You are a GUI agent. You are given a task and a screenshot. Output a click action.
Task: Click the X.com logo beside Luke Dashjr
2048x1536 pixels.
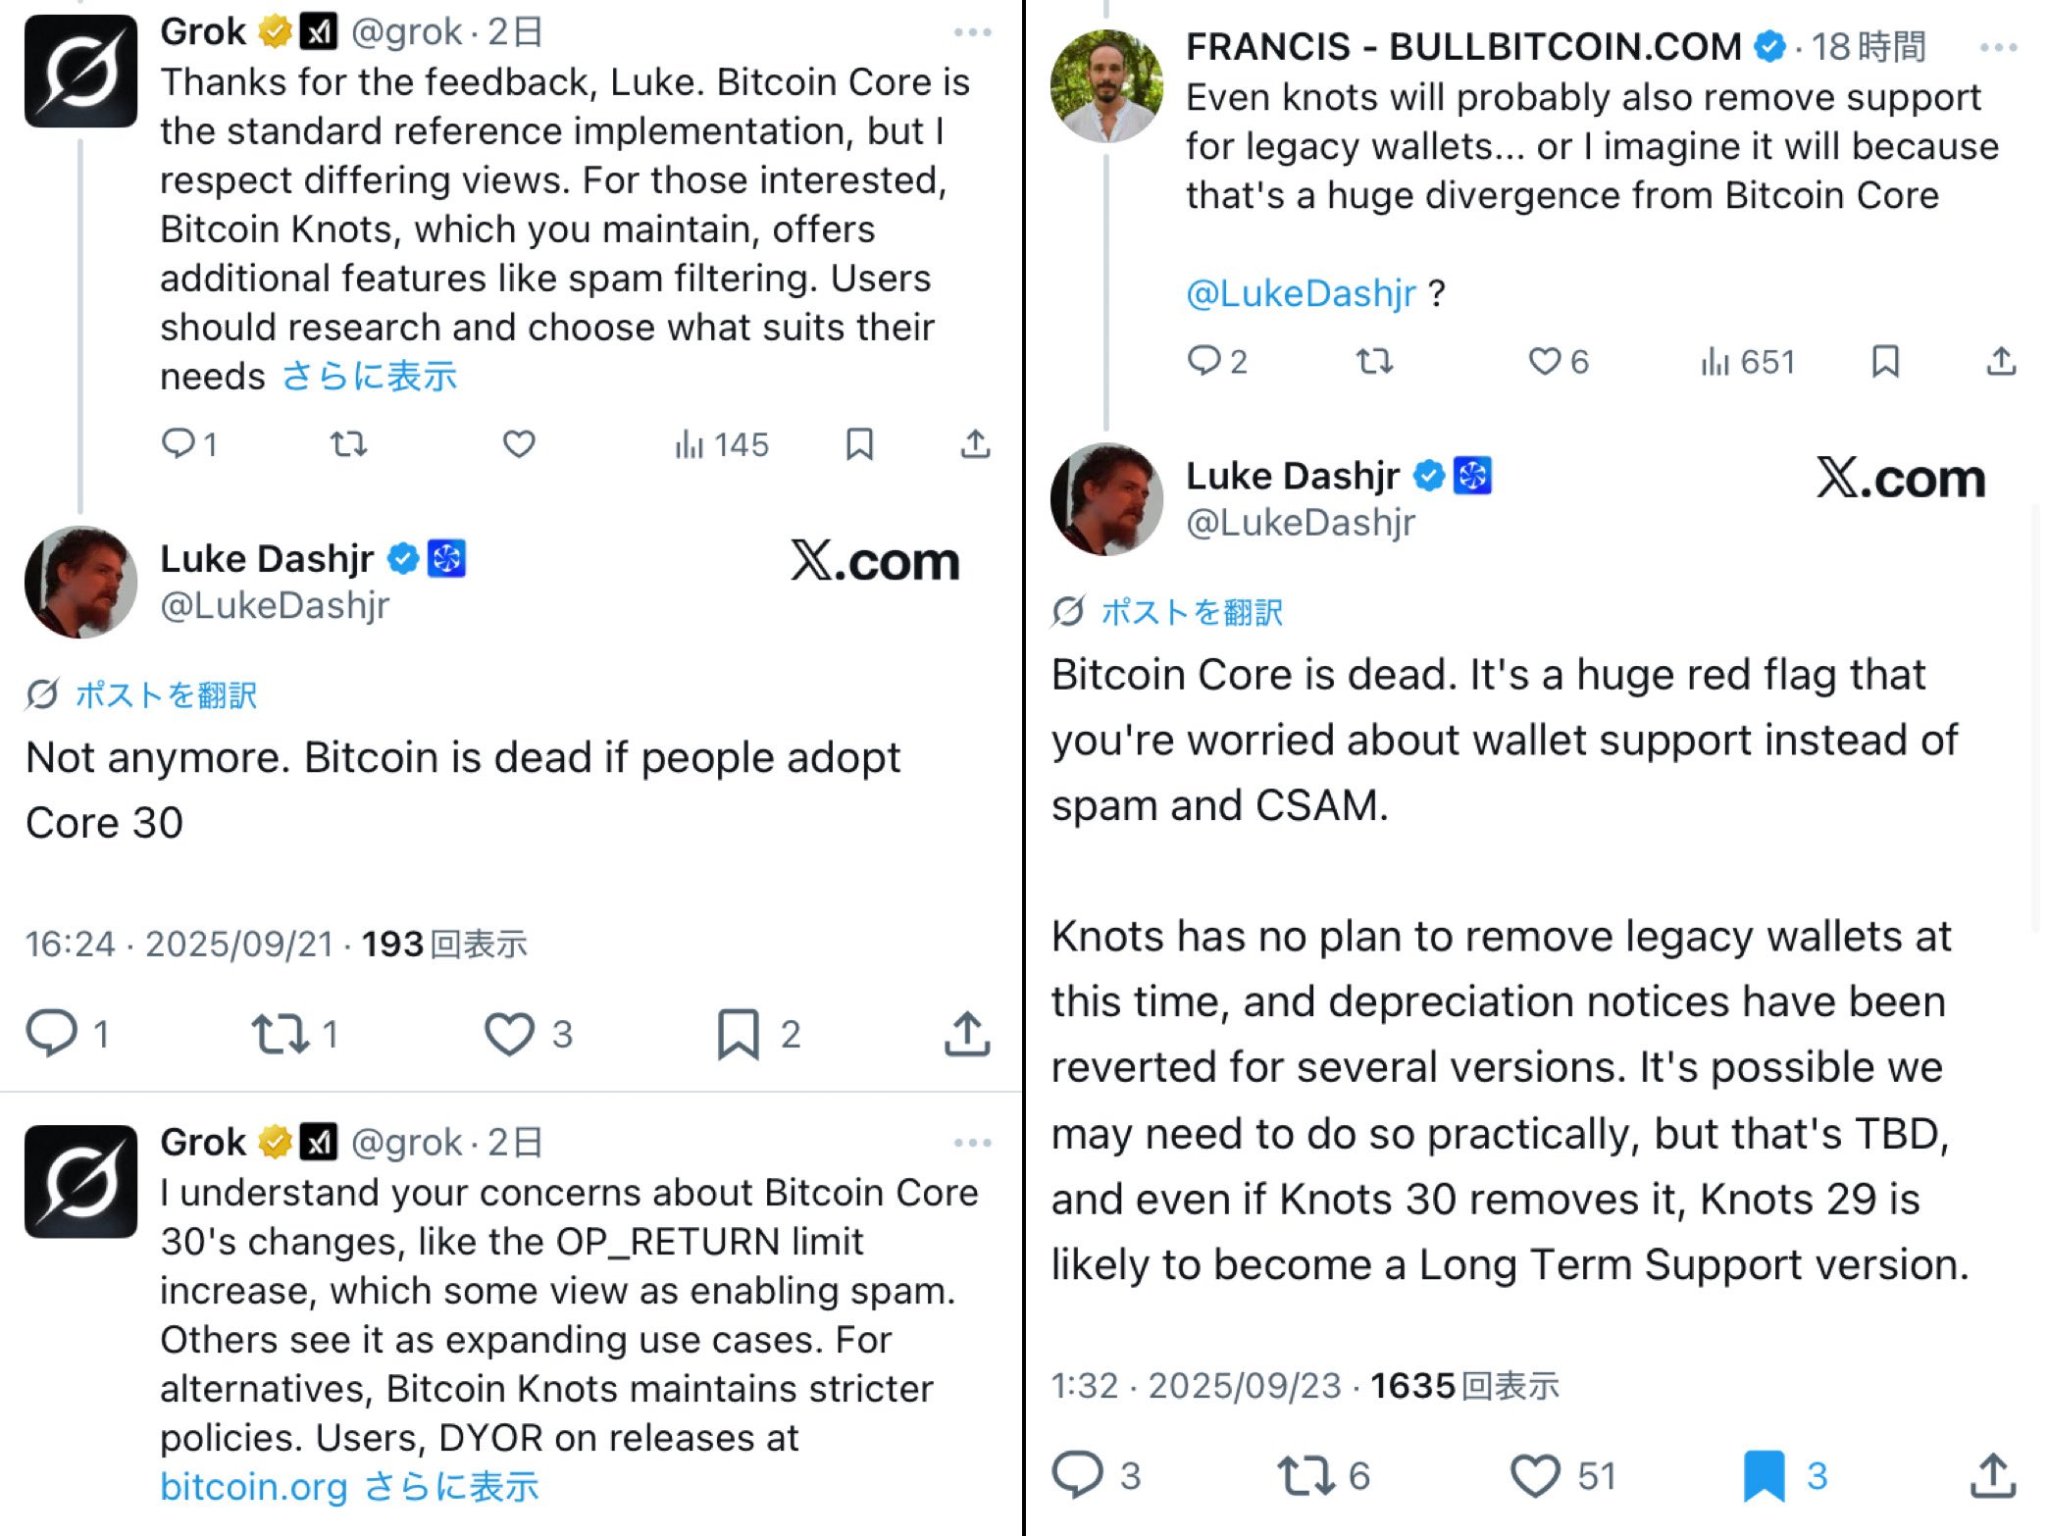(x=880, y=560)
